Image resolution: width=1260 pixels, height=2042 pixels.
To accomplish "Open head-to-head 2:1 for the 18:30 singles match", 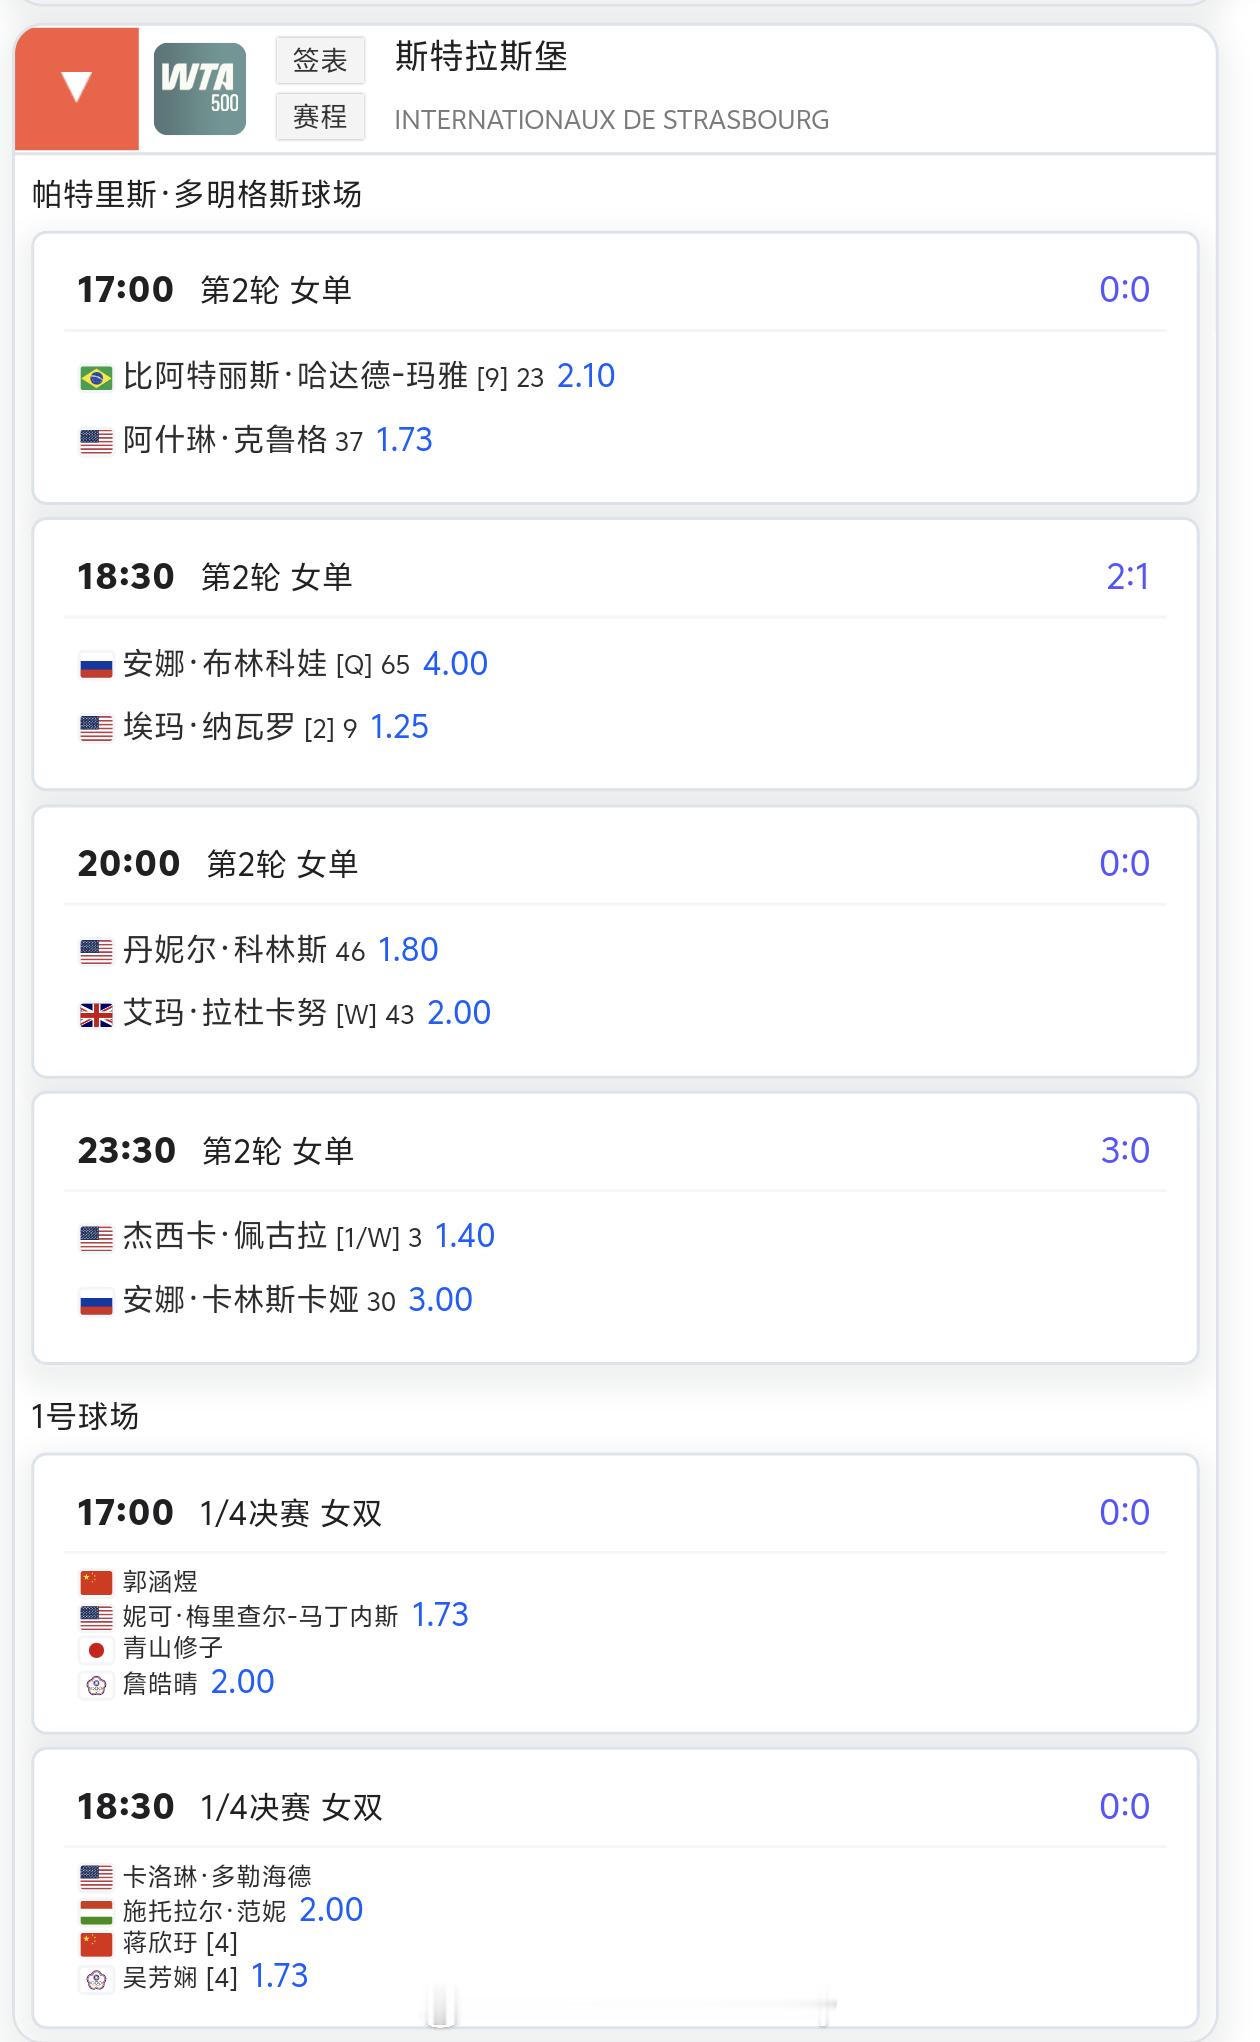I will click(1128, 576).
